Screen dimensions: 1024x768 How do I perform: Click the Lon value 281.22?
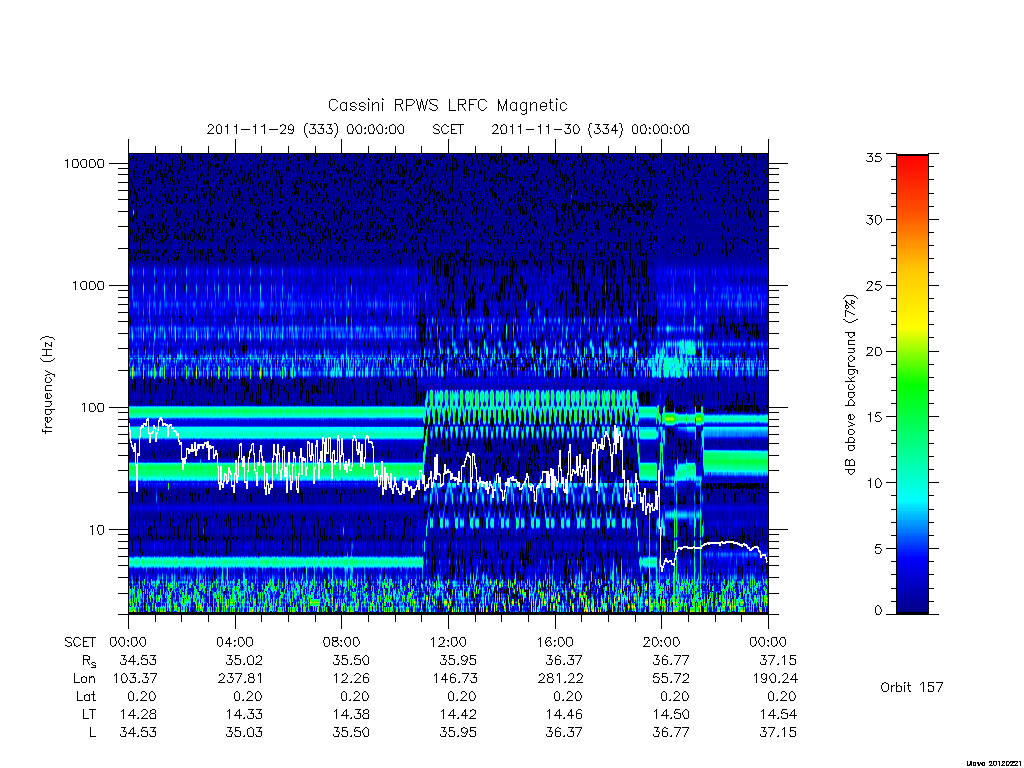(560, 679)
